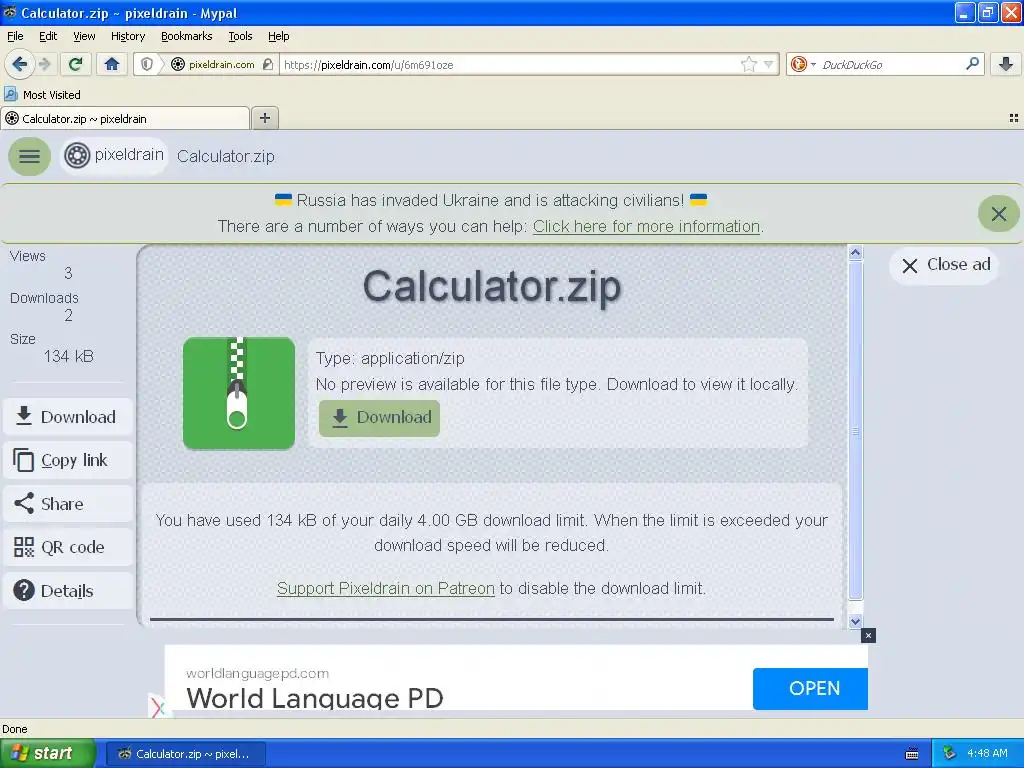Open the Bookmarks menu
The image size is (1024, 768).
tap(187, 36)
